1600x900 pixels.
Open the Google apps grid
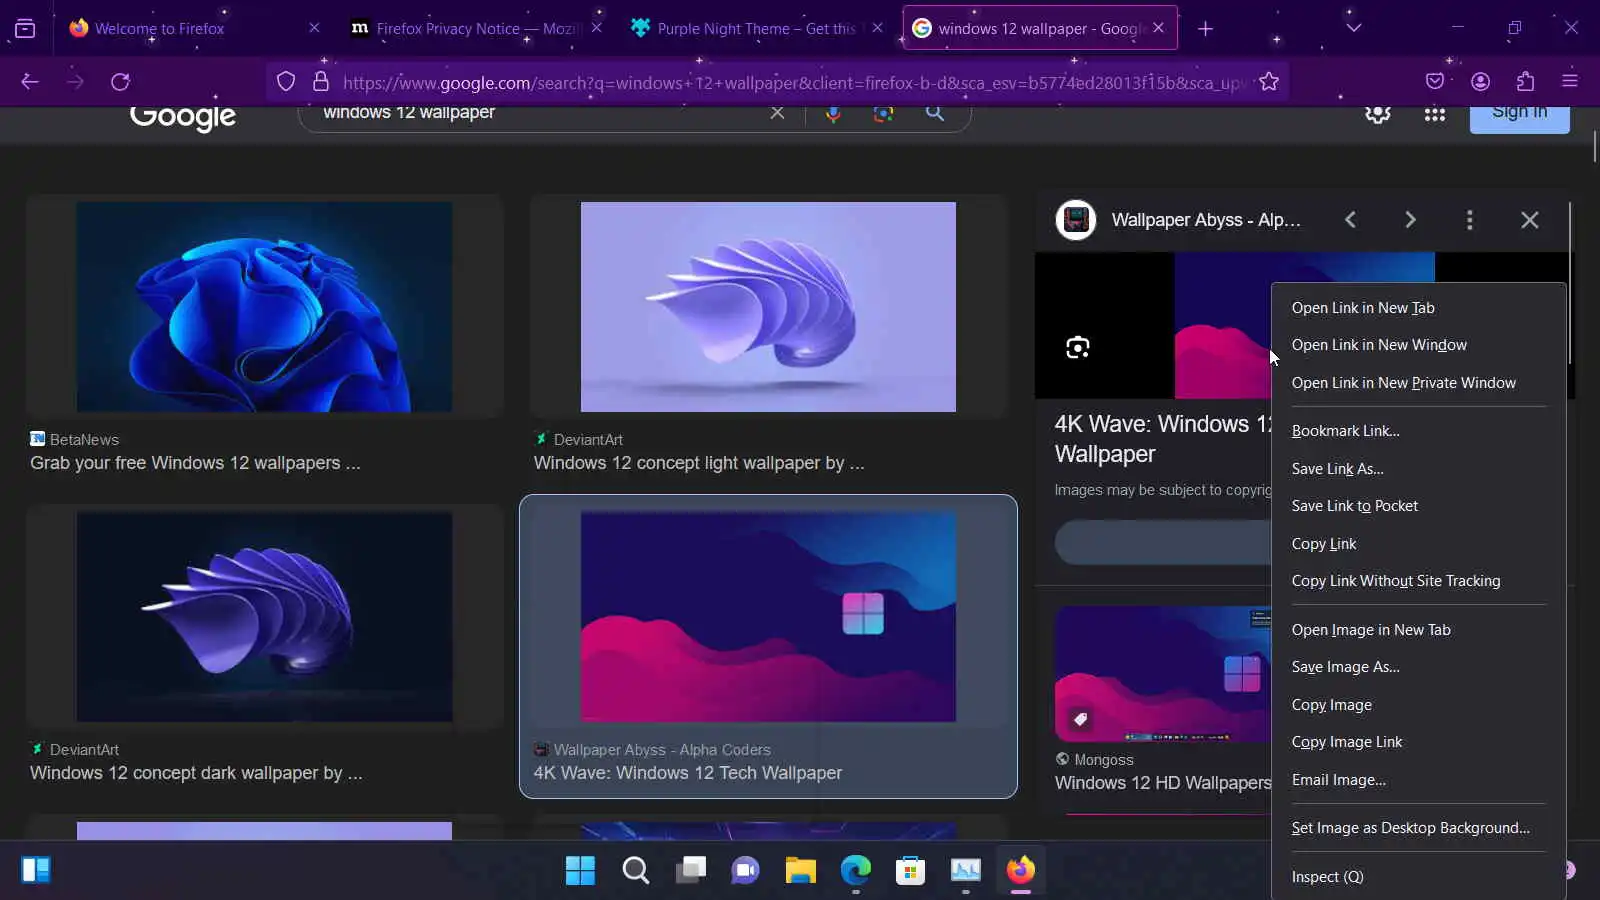coord(1435,114)
